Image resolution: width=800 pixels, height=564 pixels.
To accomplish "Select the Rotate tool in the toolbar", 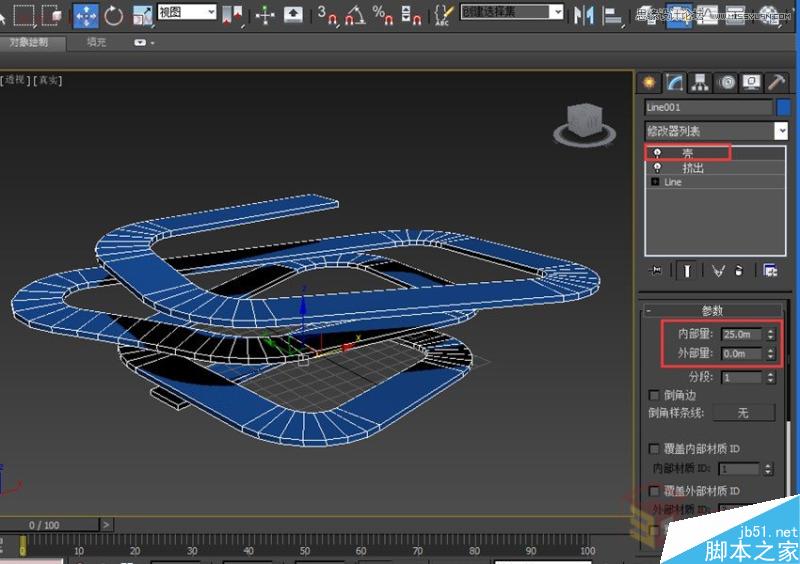I will tap(114, 15).
